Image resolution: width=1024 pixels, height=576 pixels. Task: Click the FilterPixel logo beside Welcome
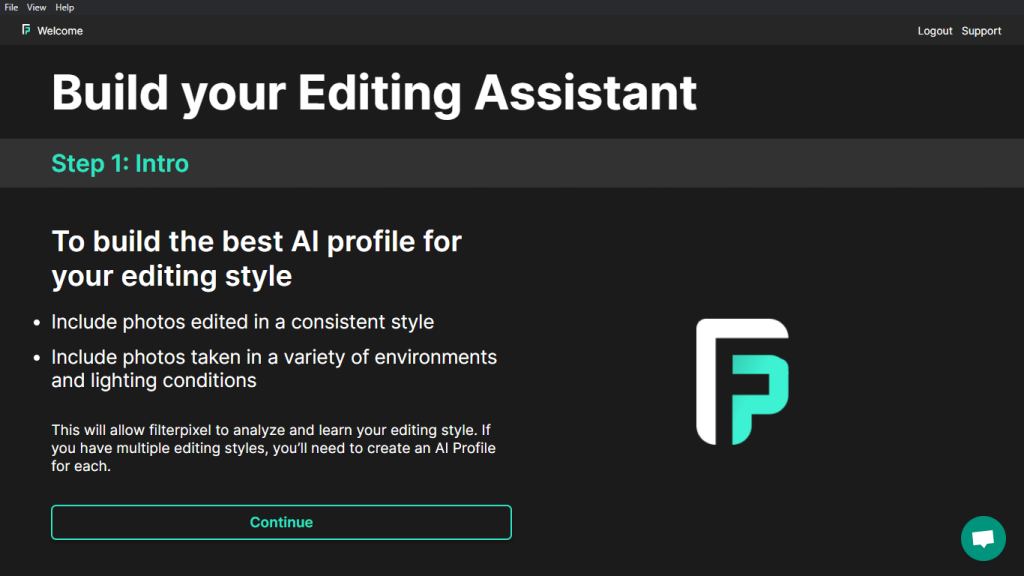click(x=24, y=30)
